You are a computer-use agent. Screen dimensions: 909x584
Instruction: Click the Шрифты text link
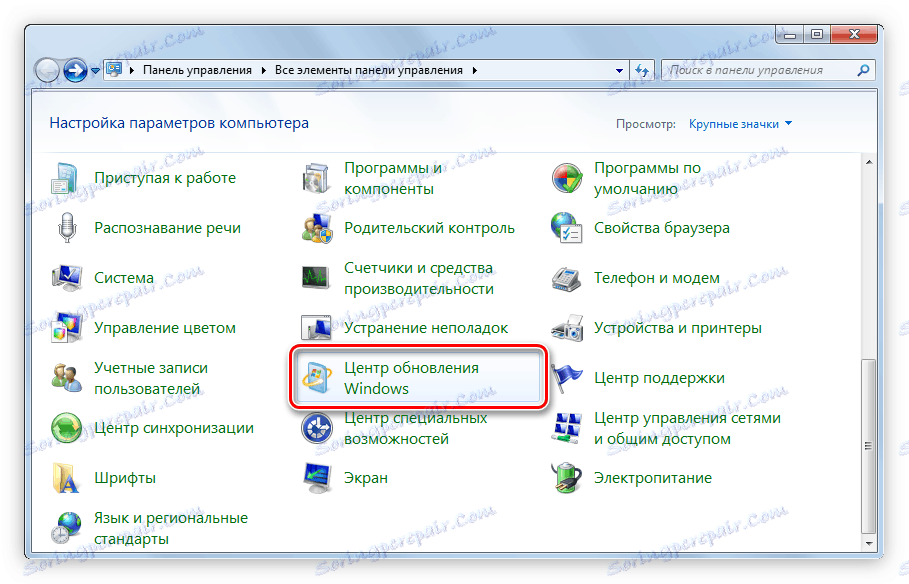coord(125,478)
